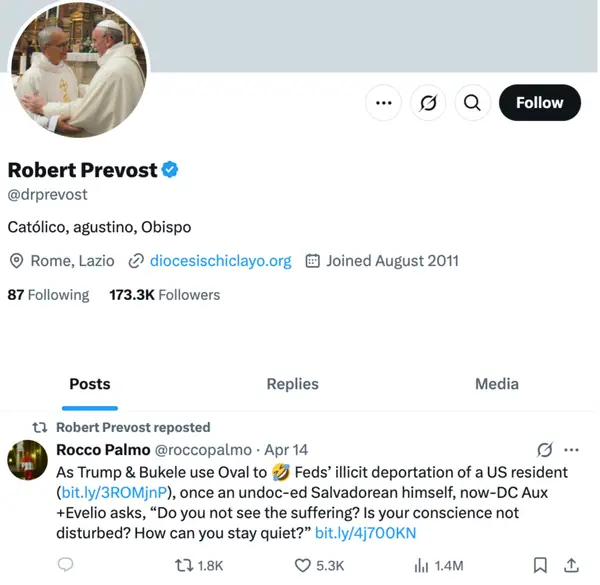Follow Robert Prevost
Viewport: 600px width, 585px height.
click(540, 103)
